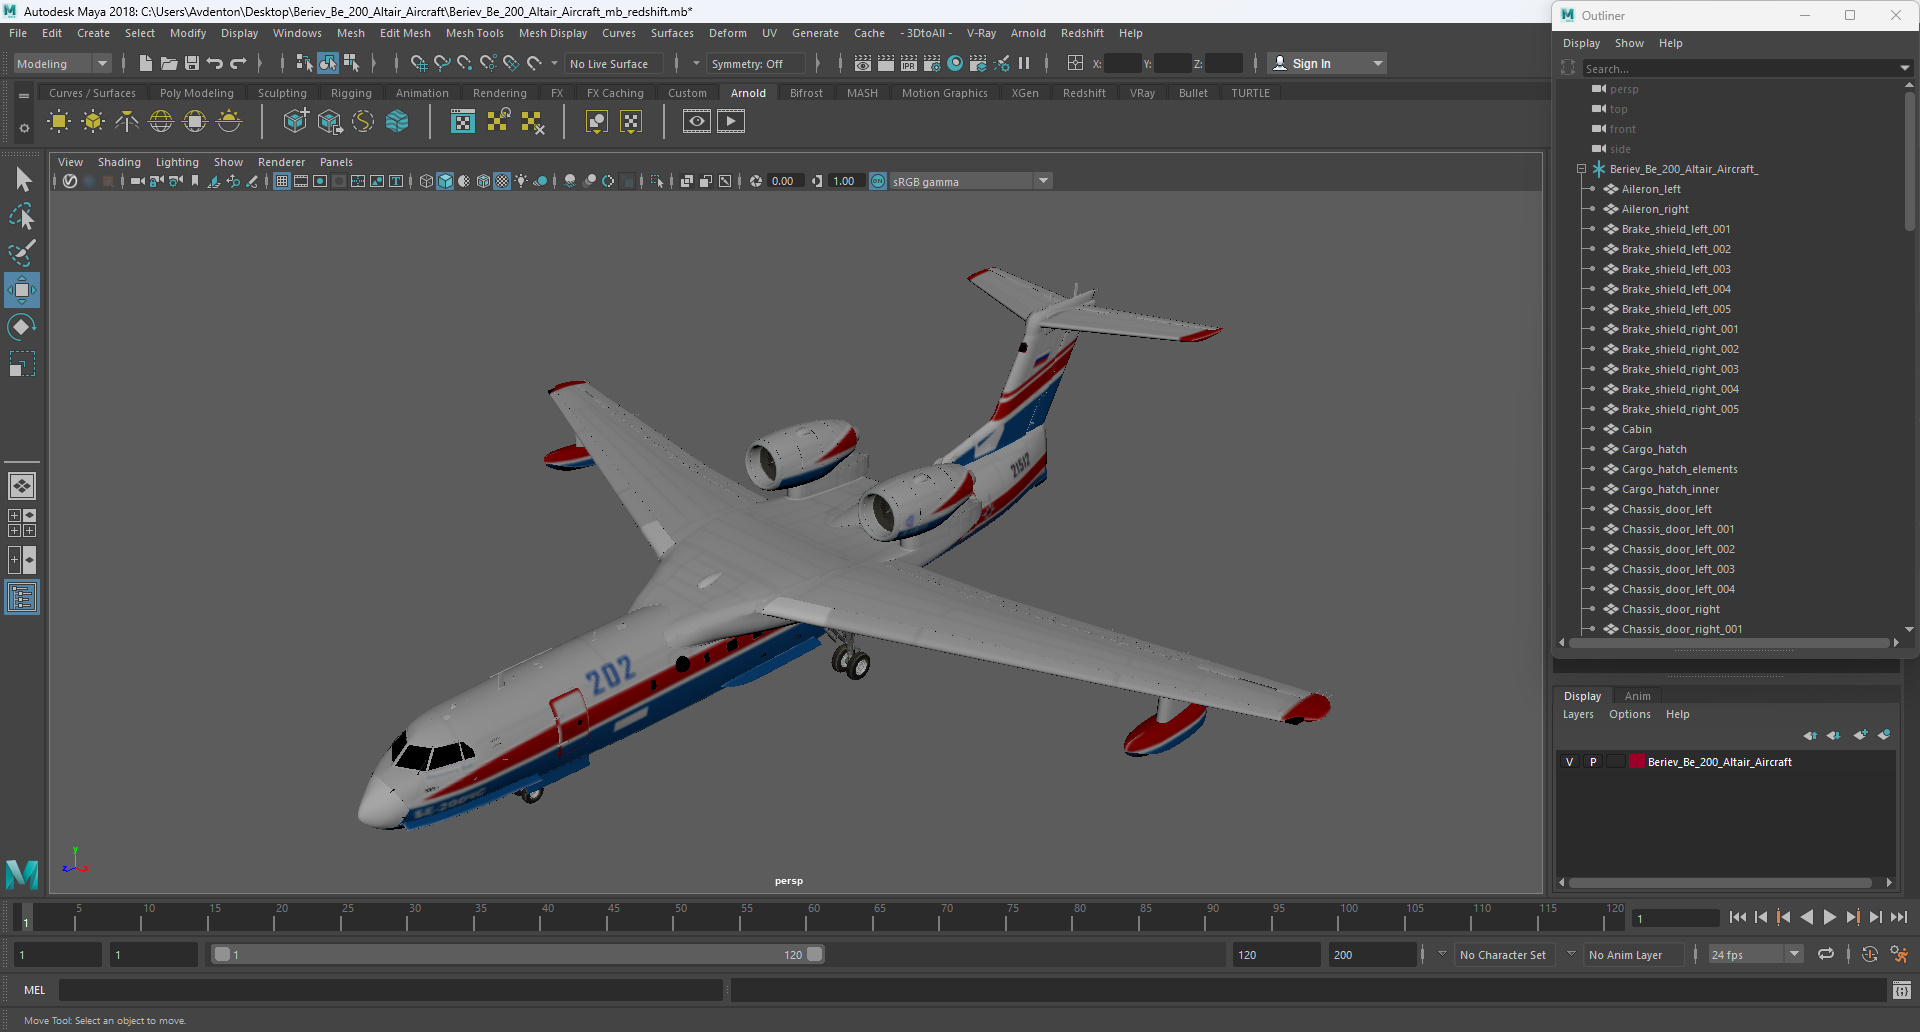Switch to the Anim layer tab
The height and width of the screenshot is (1032, 1920).
(x=1637, y=696)
